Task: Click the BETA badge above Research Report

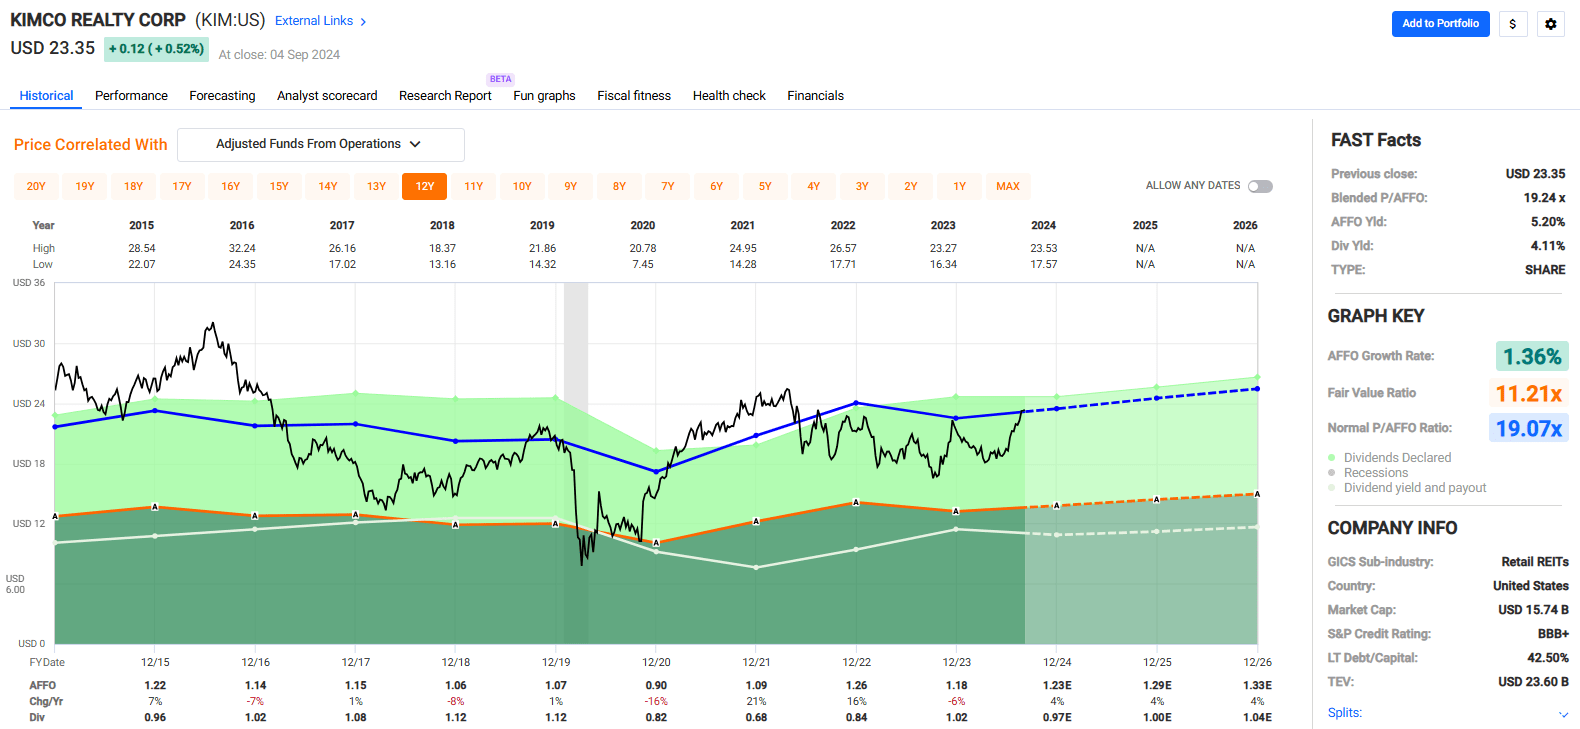Action: [x=501, y=79]
